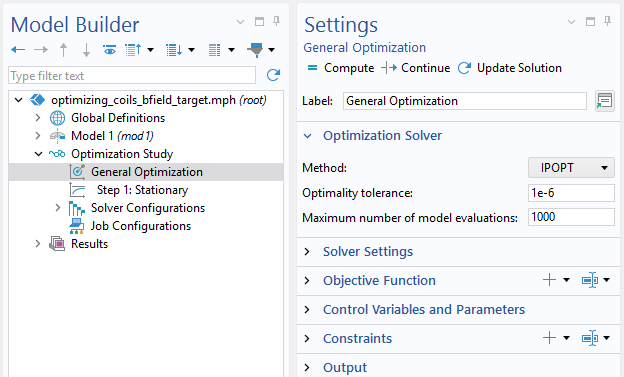The height and width of the screenshot is (377, 624).
Task: Click the Optimization Study icon
Action: (57, 154)
